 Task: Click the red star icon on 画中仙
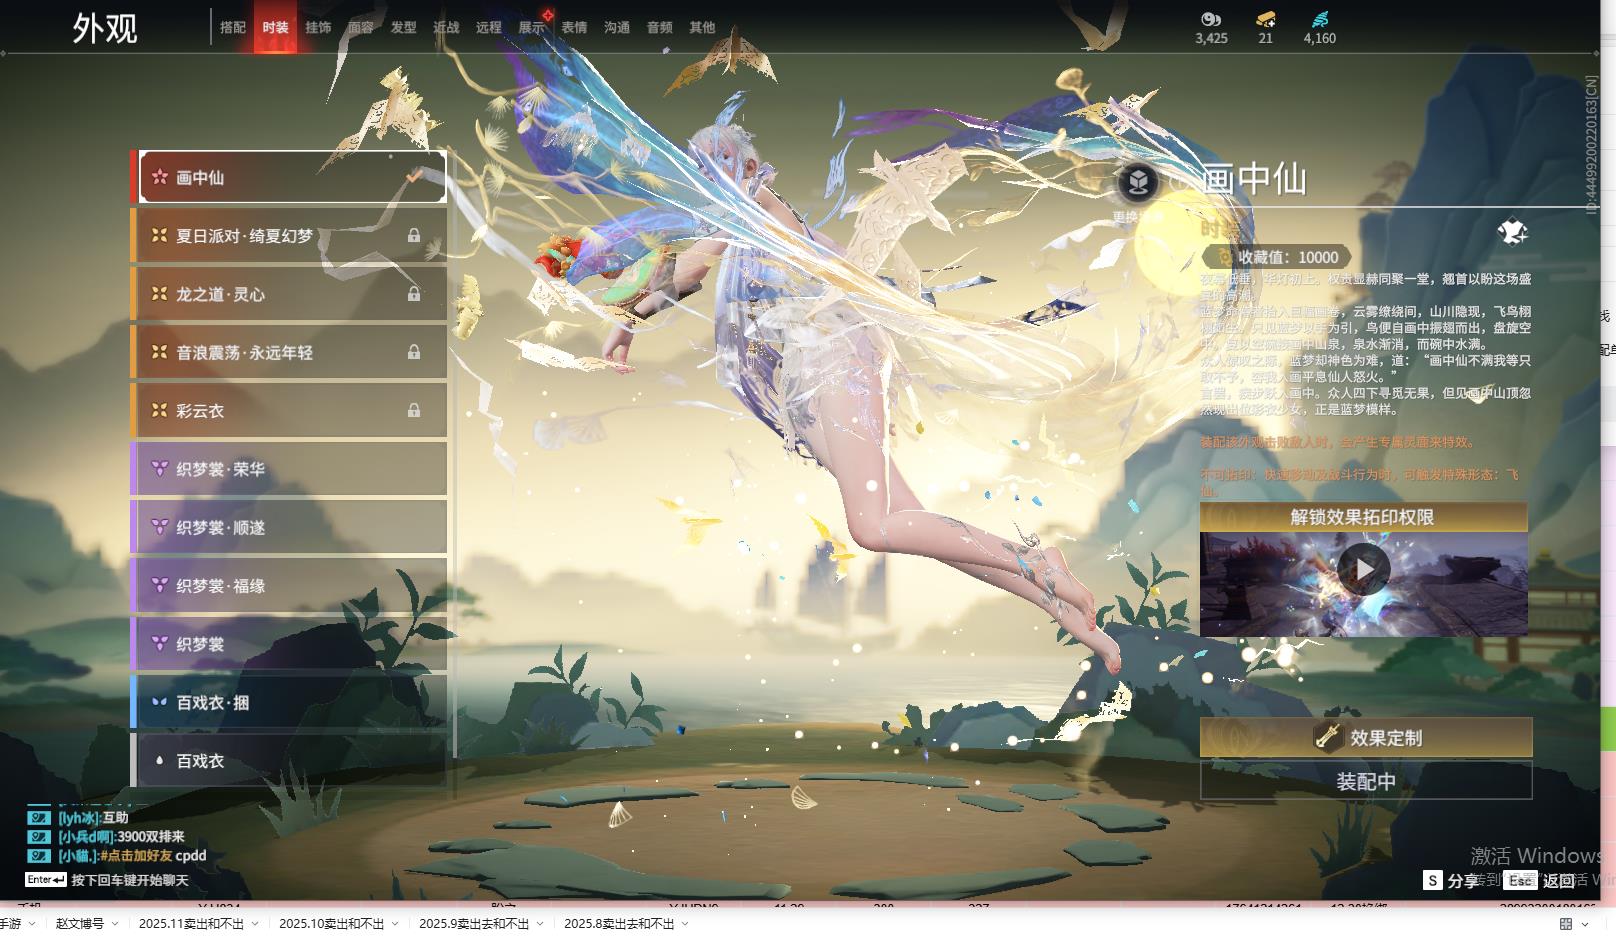159,177
